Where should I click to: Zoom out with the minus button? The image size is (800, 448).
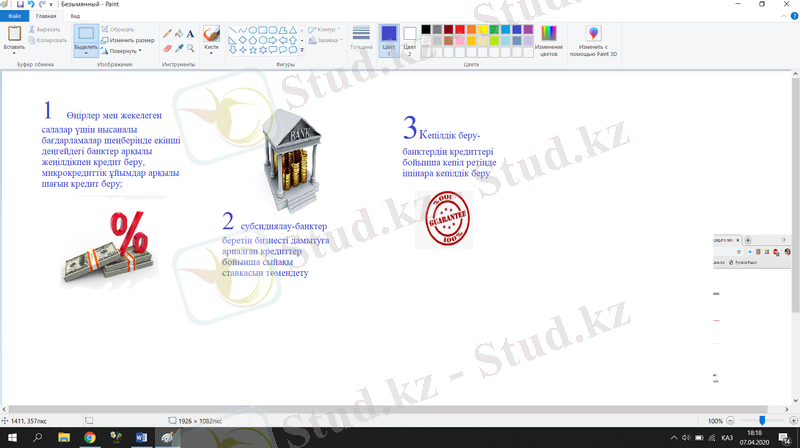pos(730,420)
